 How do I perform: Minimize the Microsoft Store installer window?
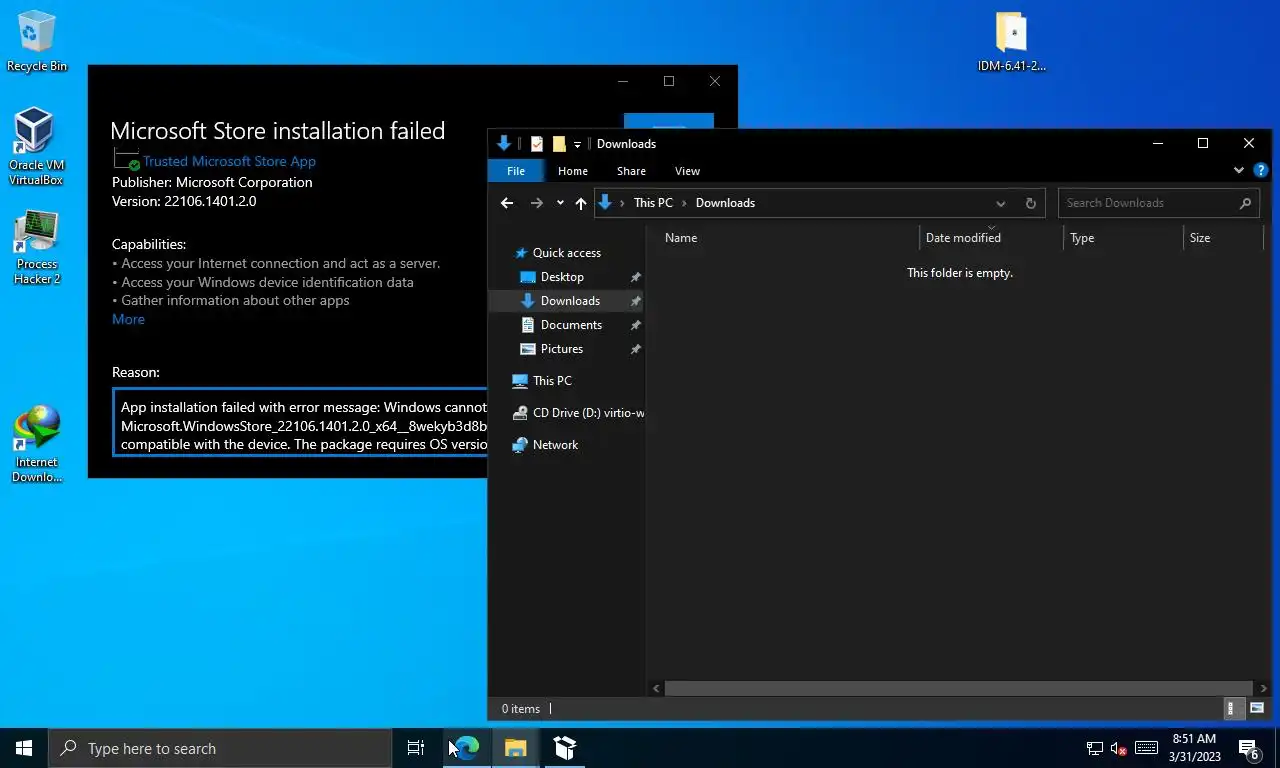623,81
